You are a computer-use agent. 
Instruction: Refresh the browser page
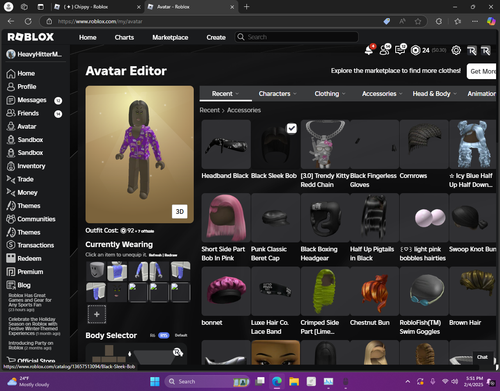(28, 21)
